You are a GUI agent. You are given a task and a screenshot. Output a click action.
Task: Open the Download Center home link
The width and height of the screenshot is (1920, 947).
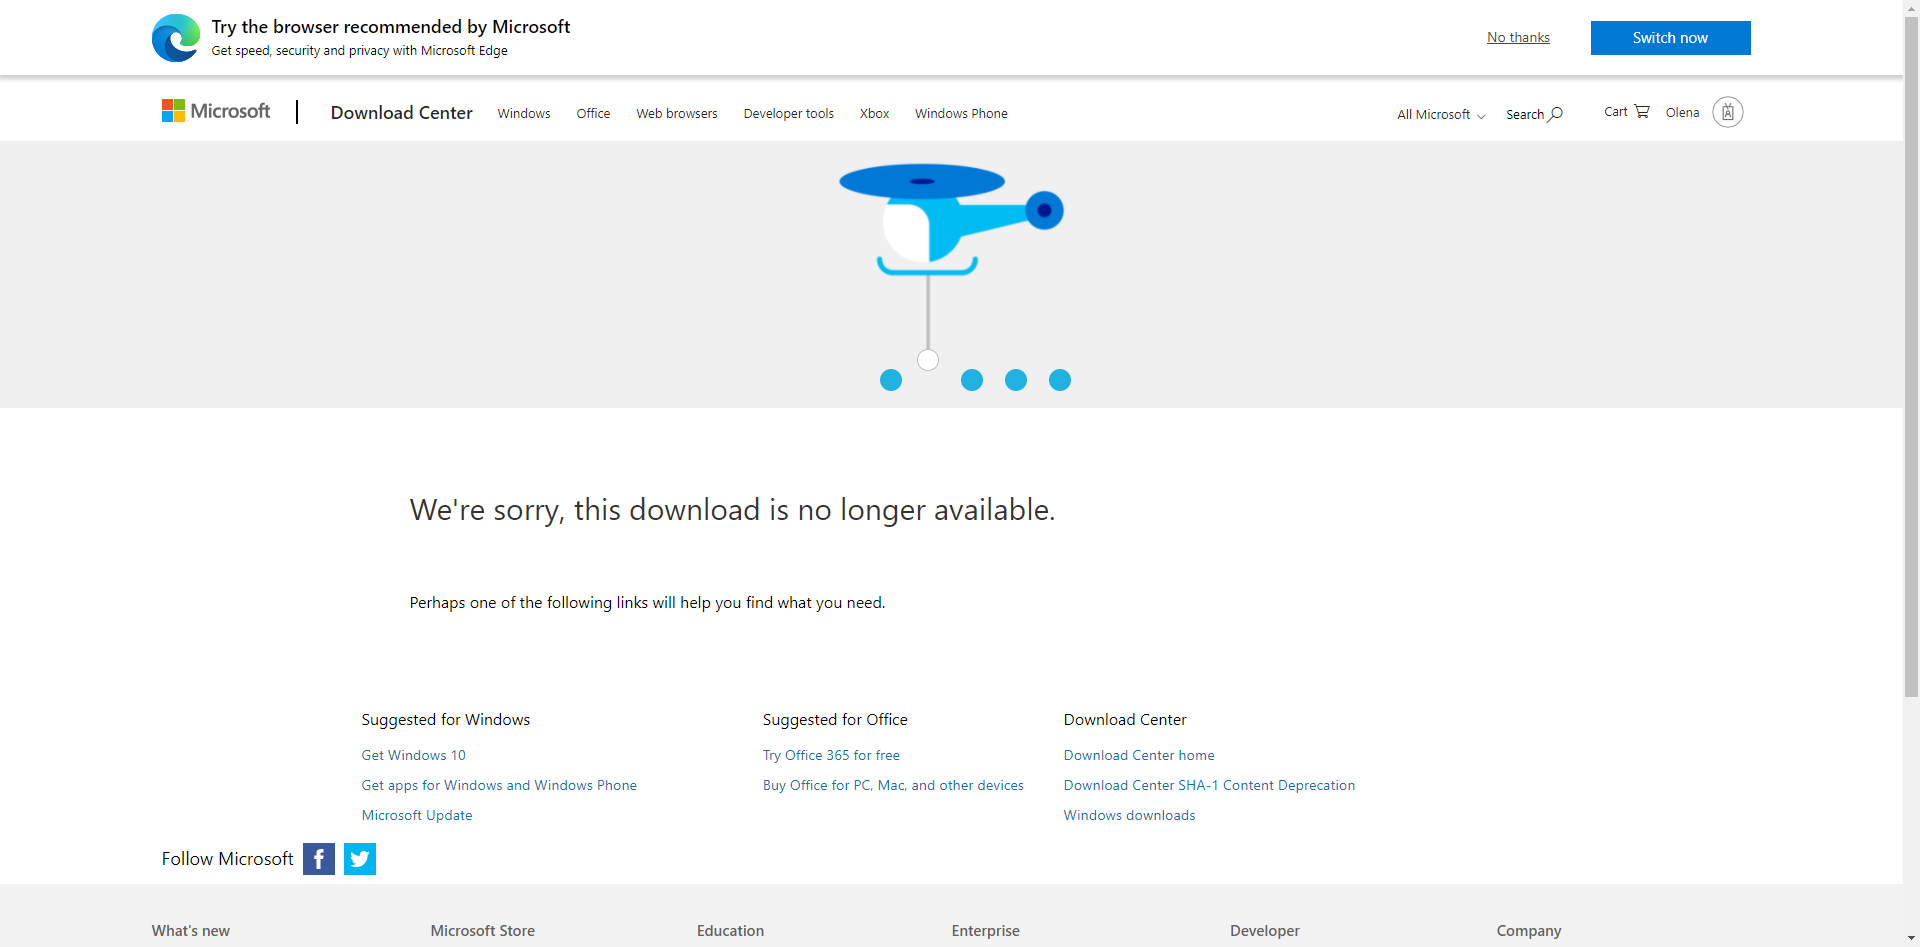[x=1139, y=756]
